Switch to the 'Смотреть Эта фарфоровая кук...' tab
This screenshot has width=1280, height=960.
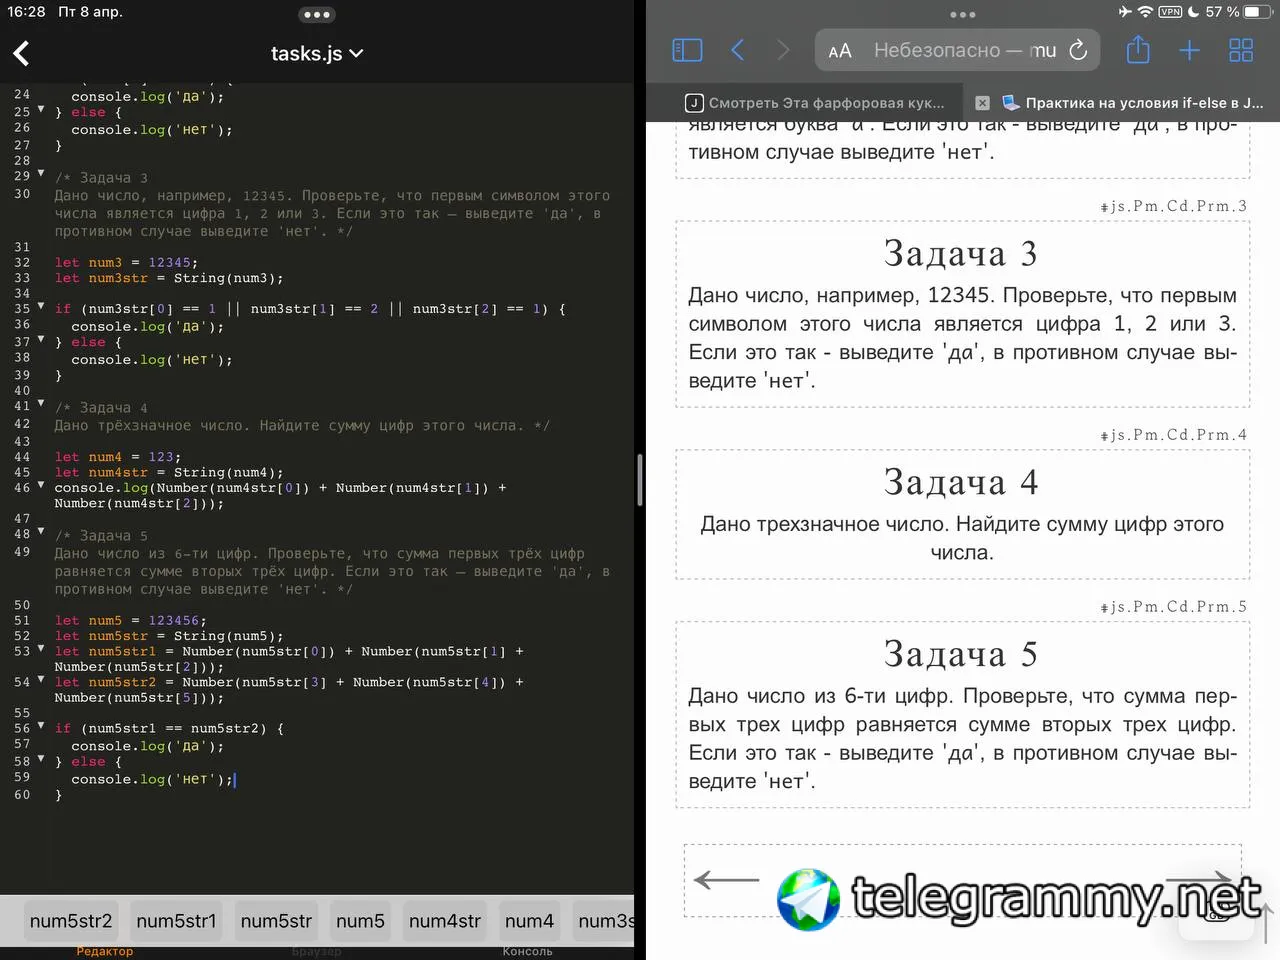815,103
